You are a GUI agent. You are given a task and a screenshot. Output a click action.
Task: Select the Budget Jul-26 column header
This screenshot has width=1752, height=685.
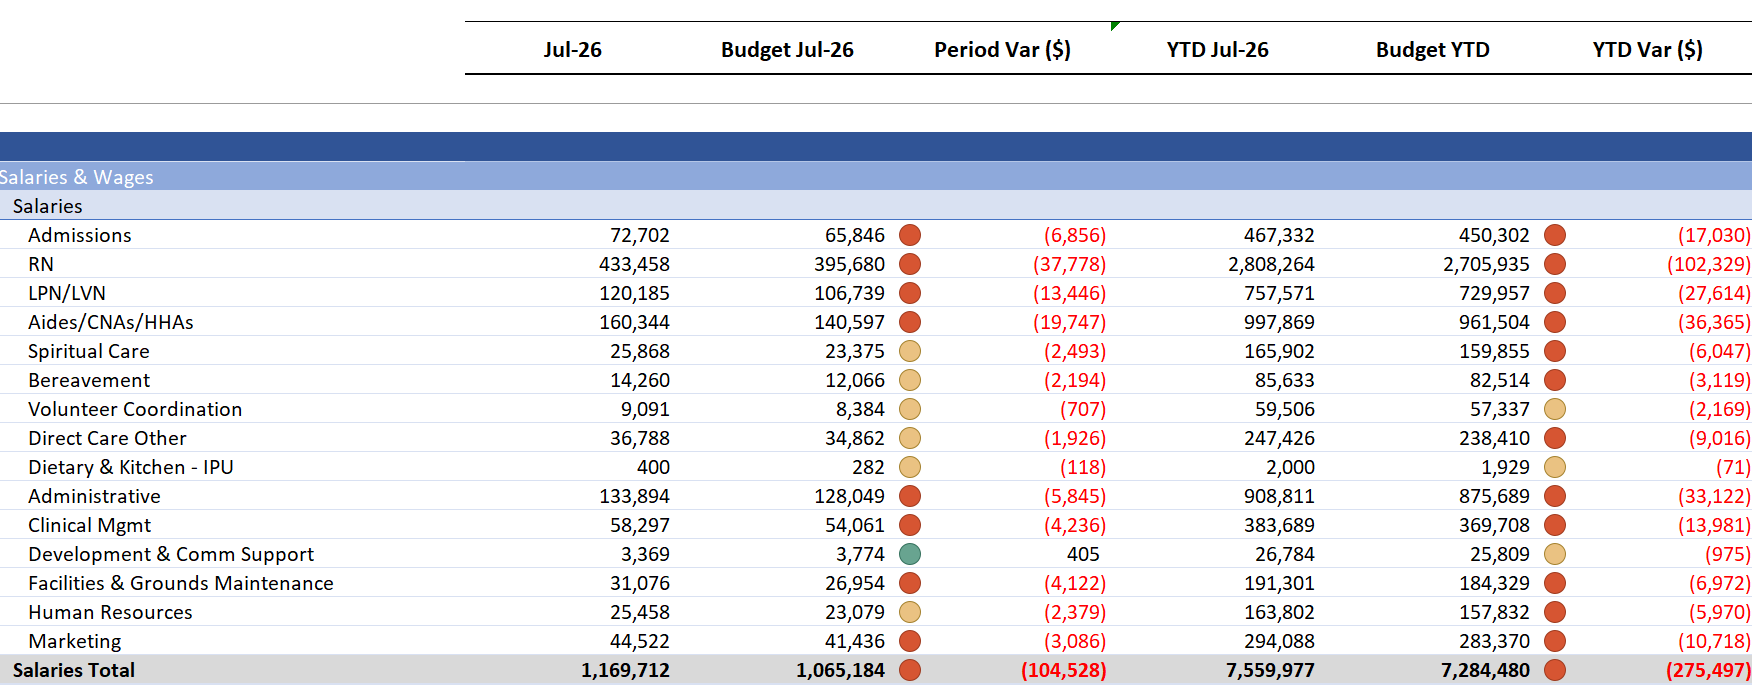click(787, 49)
